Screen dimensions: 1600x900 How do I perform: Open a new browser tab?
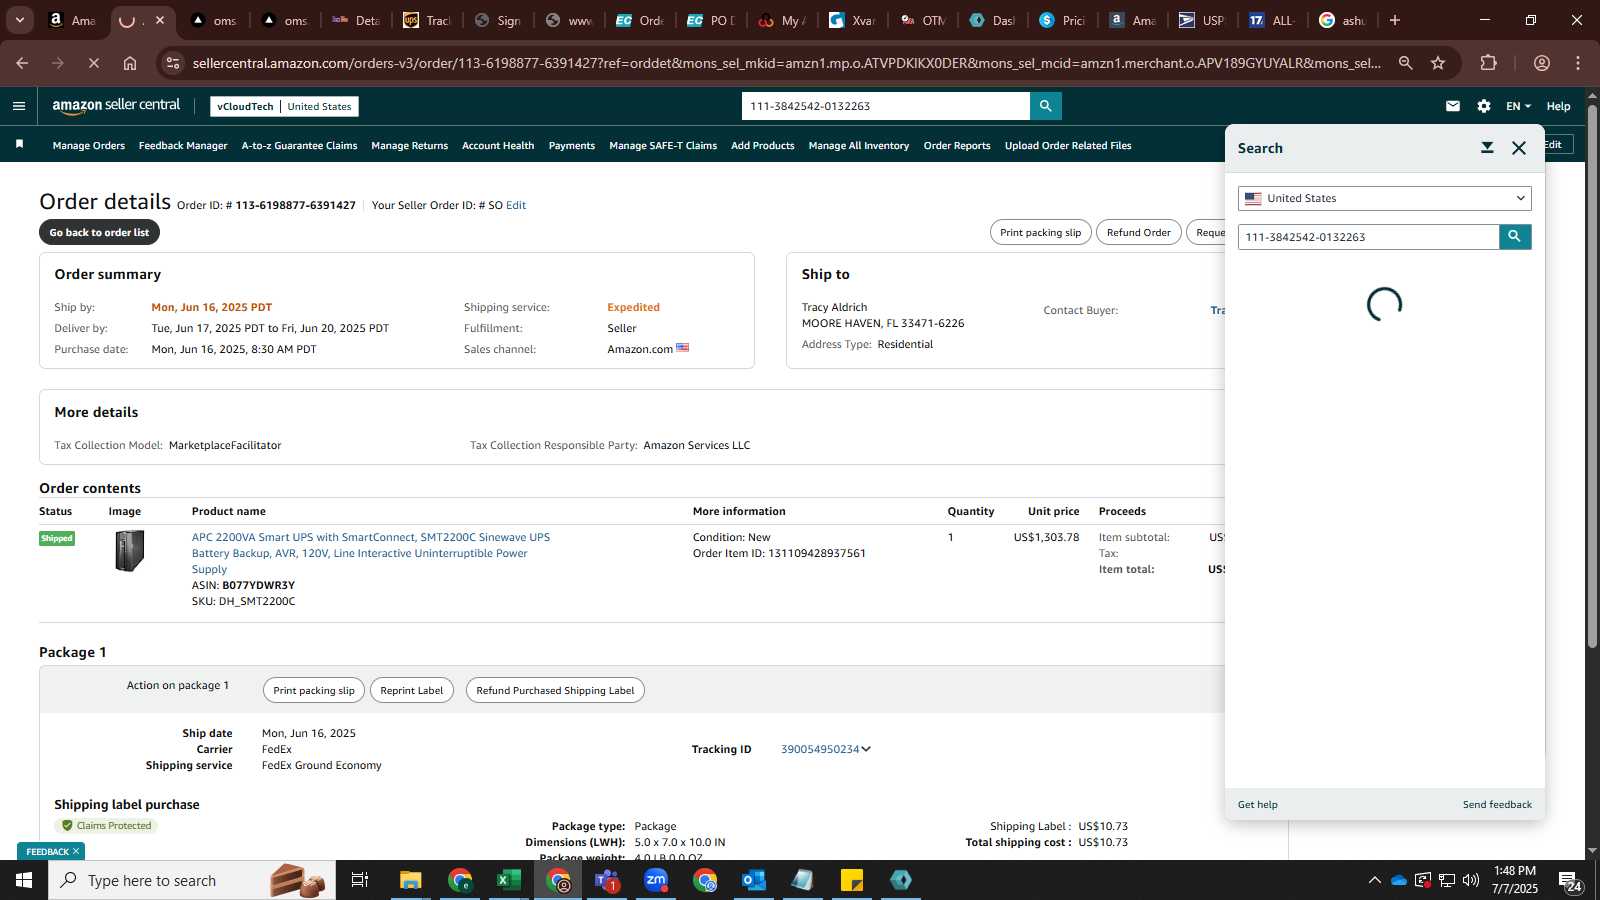coord(1395,20)
